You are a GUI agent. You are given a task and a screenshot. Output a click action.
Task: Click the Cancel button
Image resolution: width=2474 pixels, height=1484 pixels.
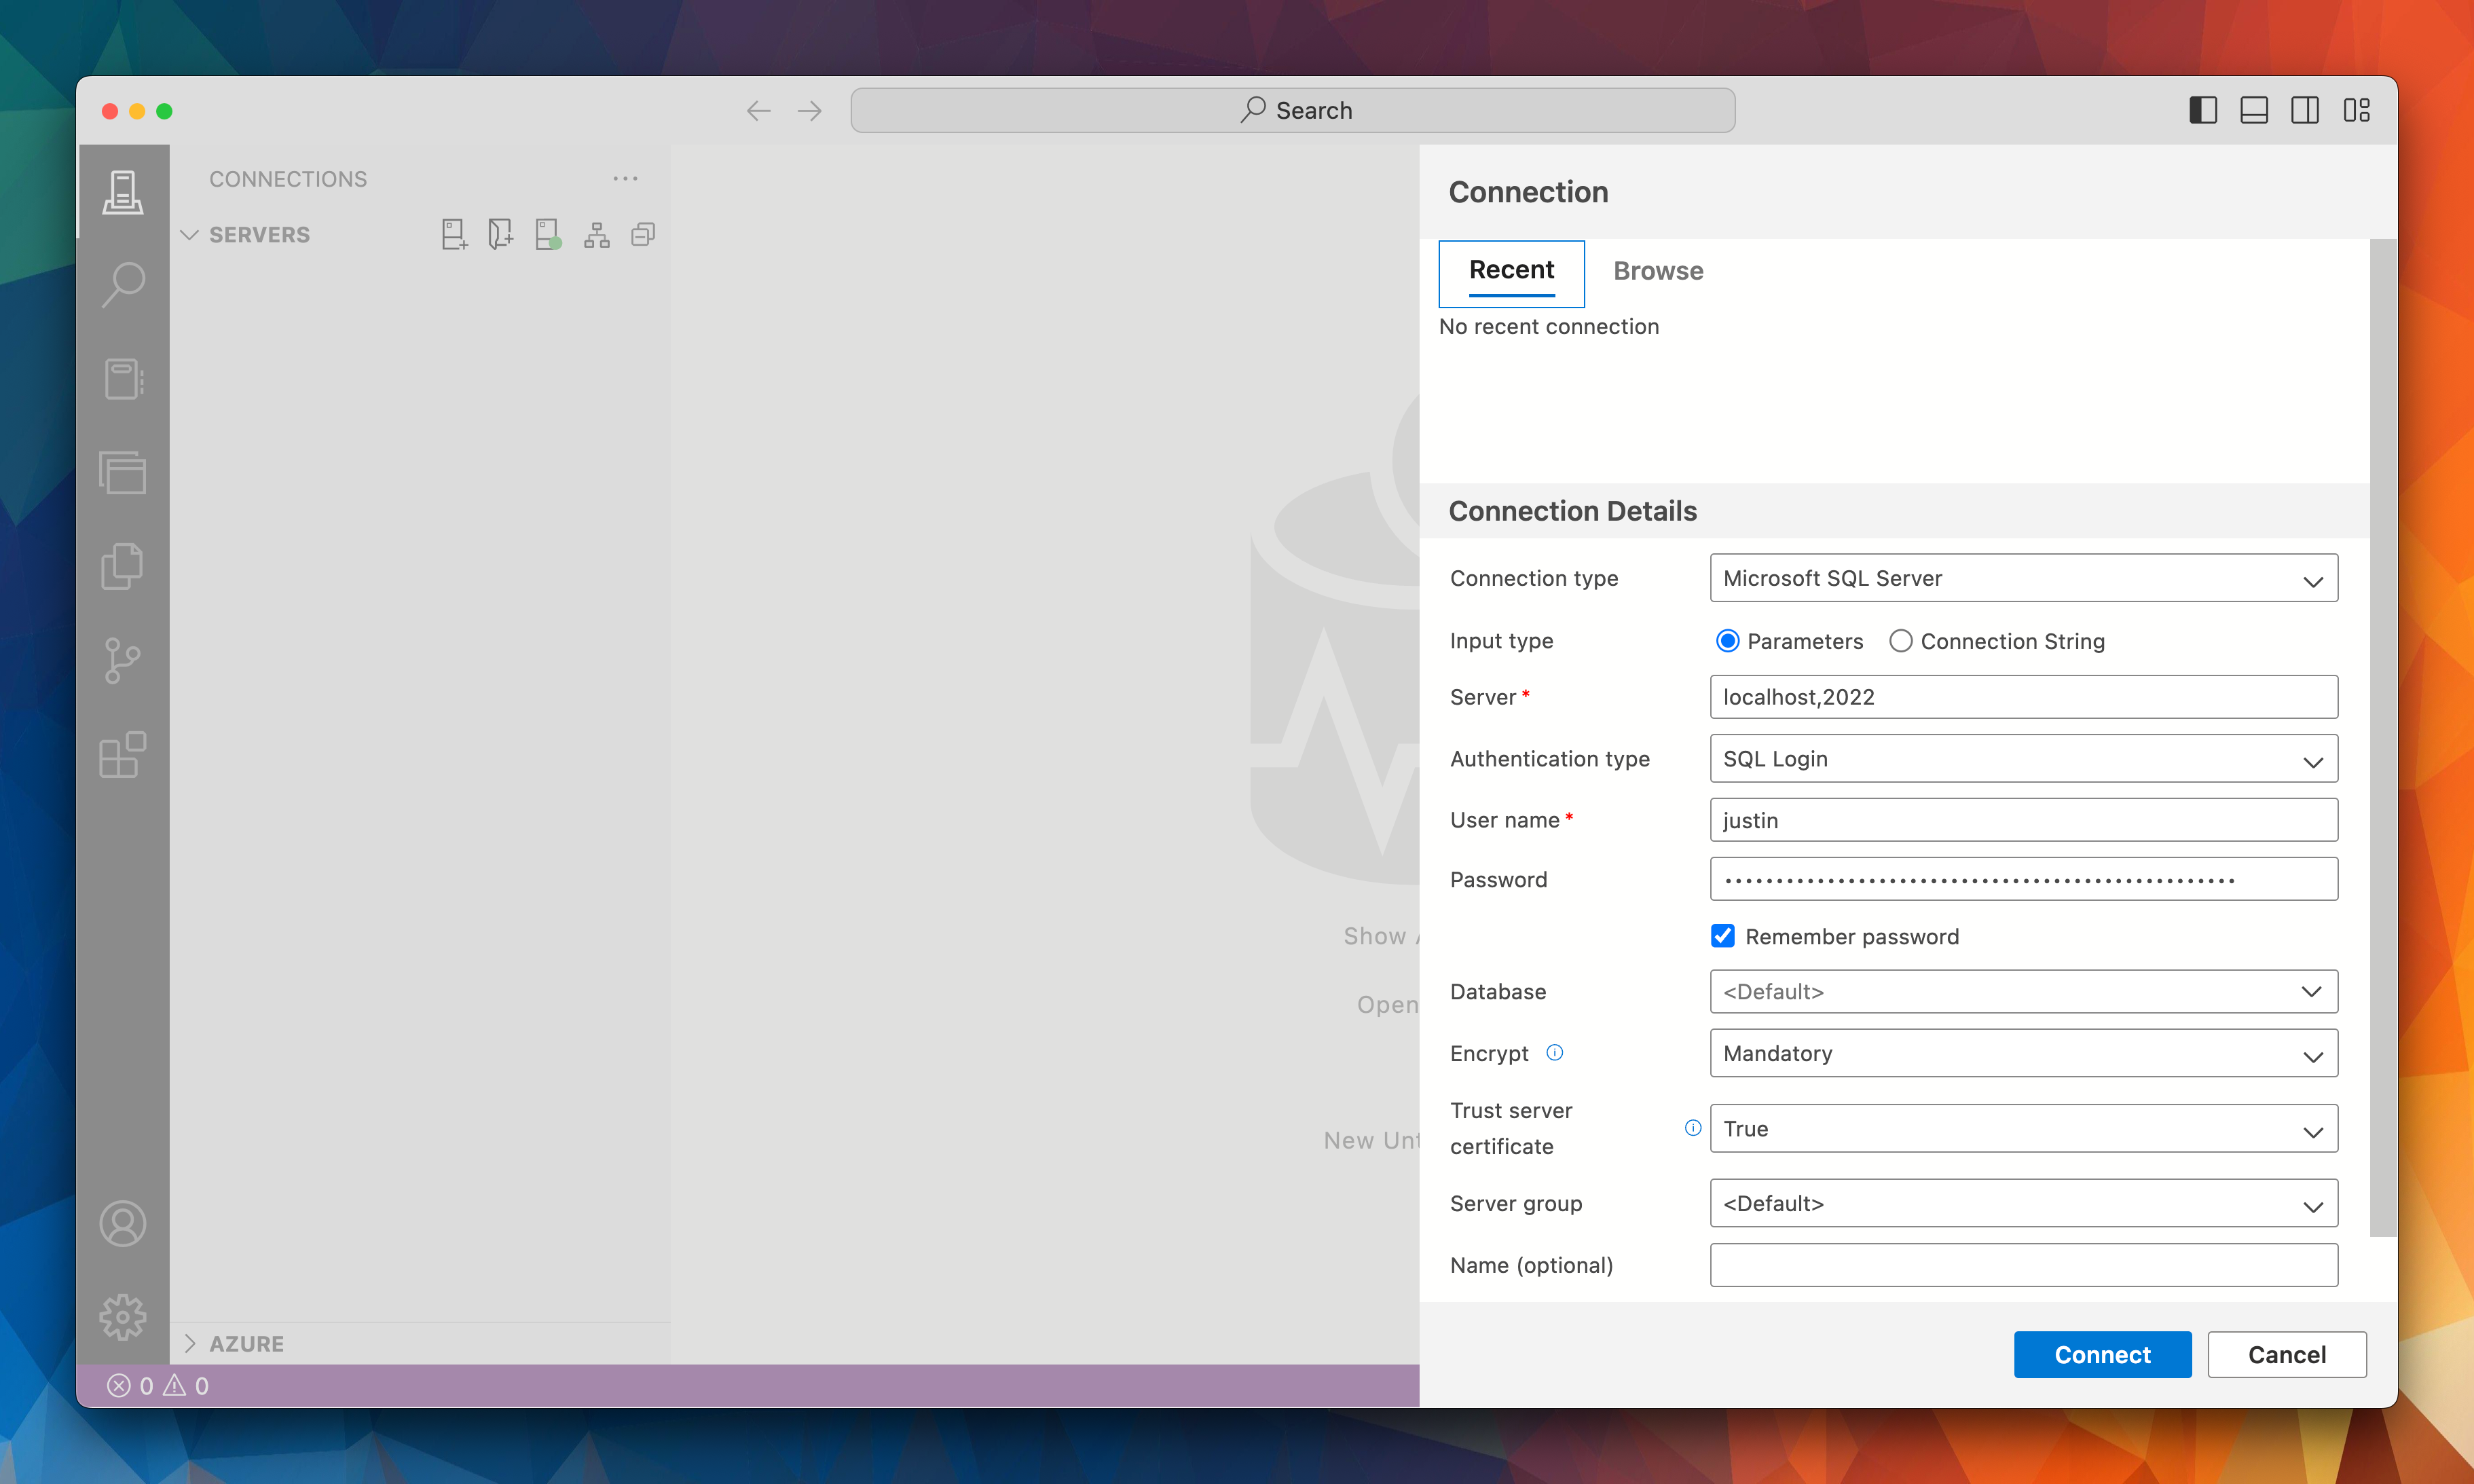click(x=2286, y=1354)
